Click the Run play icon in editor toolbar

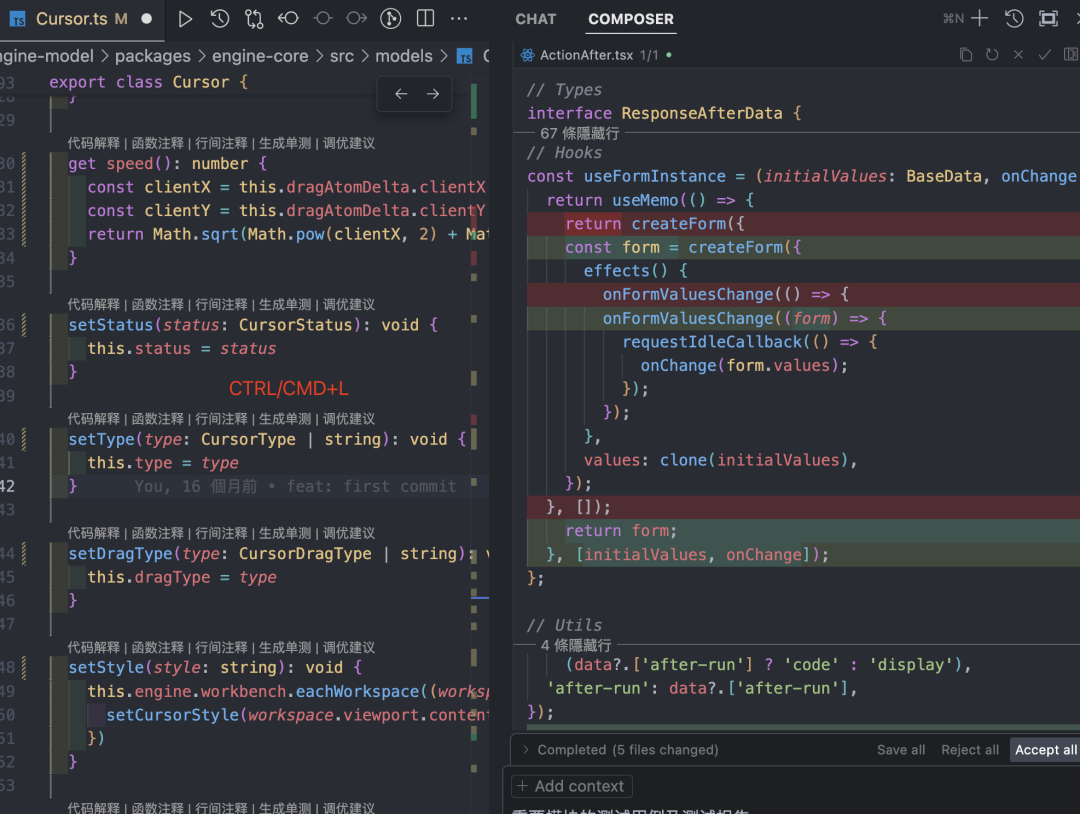point(185,18)
